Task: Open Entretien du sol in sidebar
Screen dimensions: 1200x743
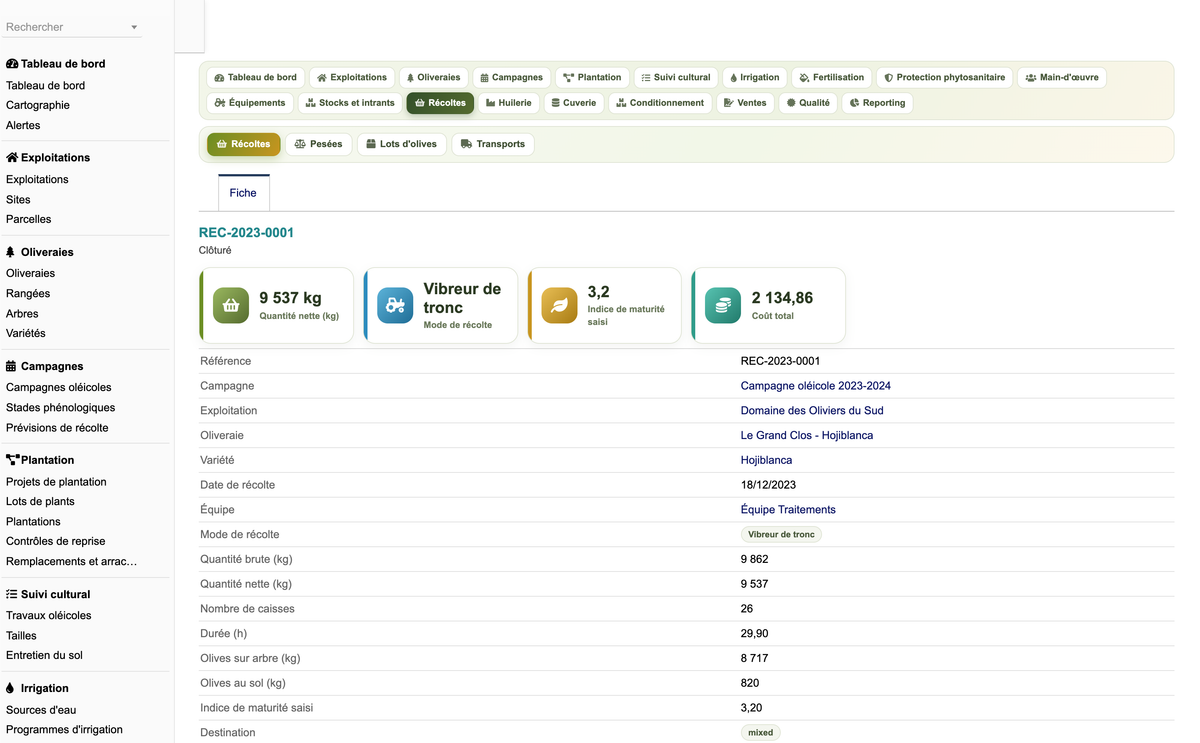Action: click(x=44, y=655)
